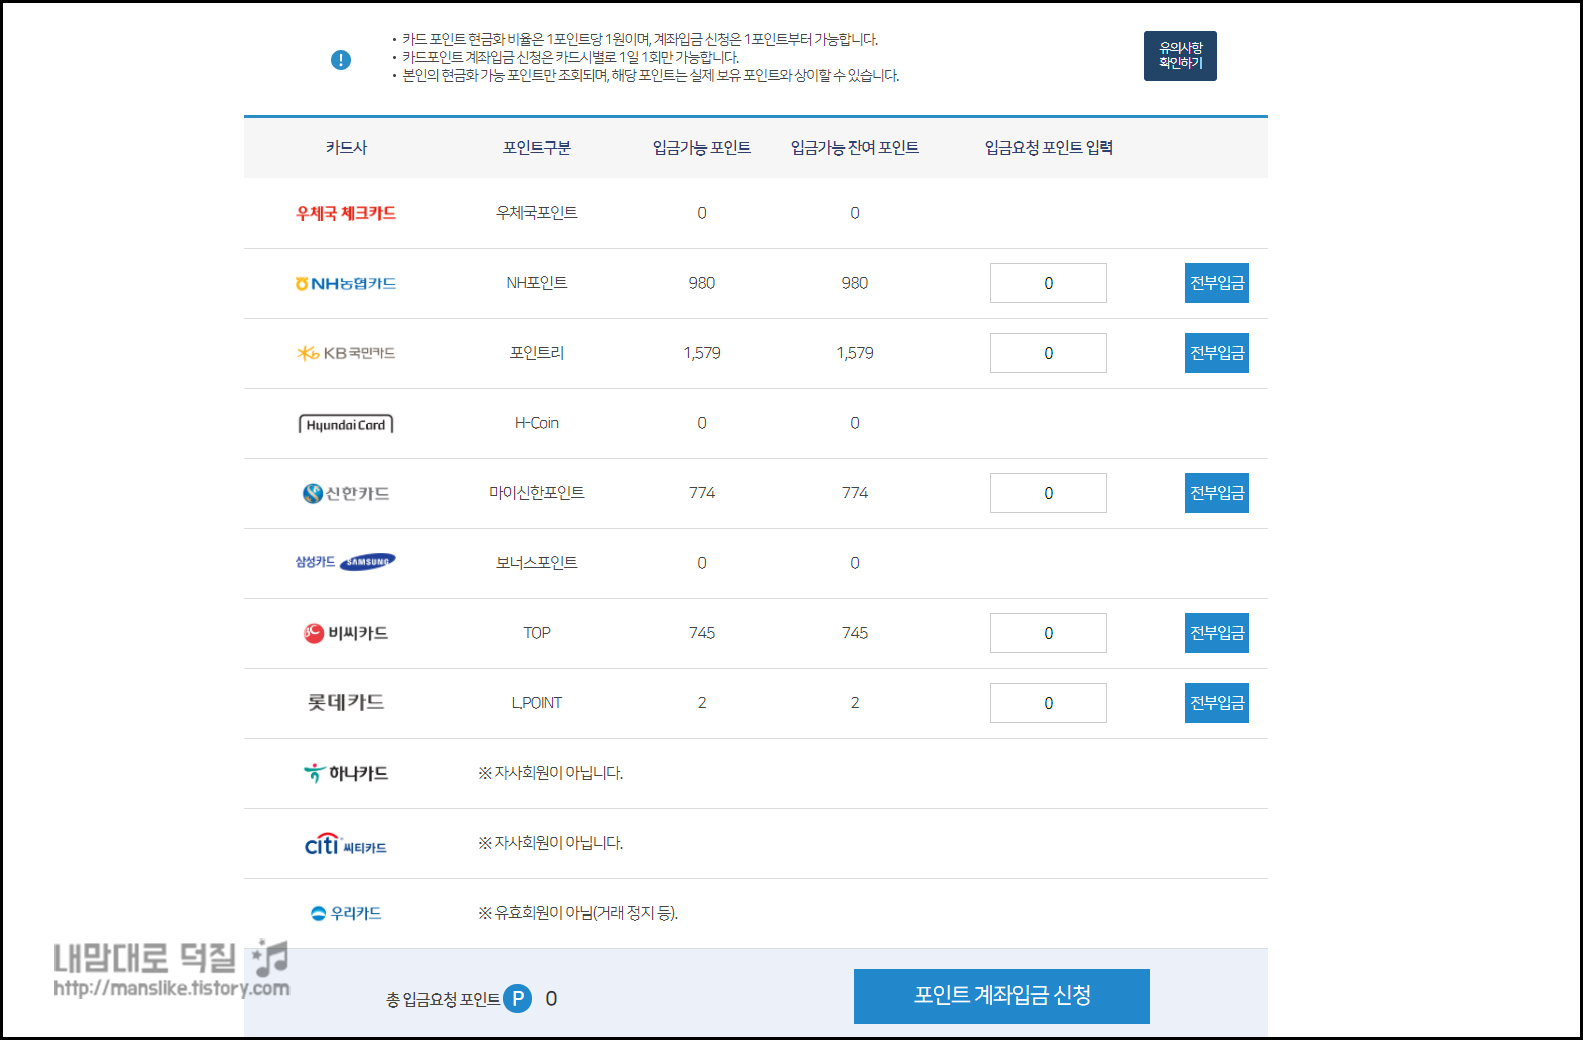Click the 씨티카드 non-member notice text
This screenshot has width=1583, height=1040.
[x=551, y=843]
